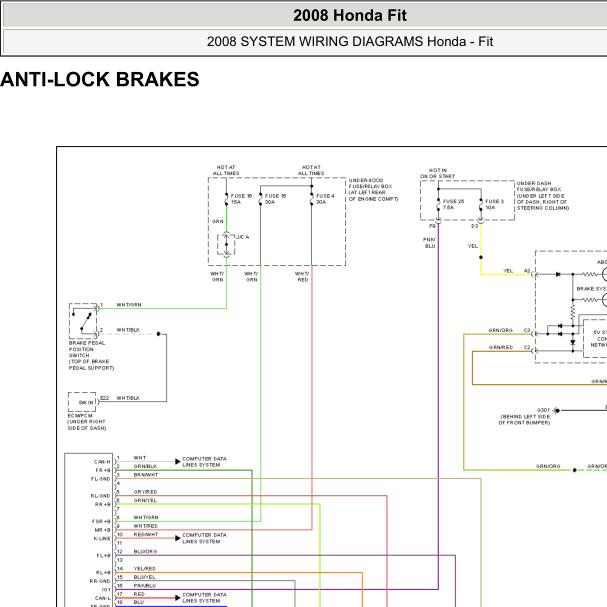
Task: Click the 'IG1' pin label
Action: (x=106, y=590)
